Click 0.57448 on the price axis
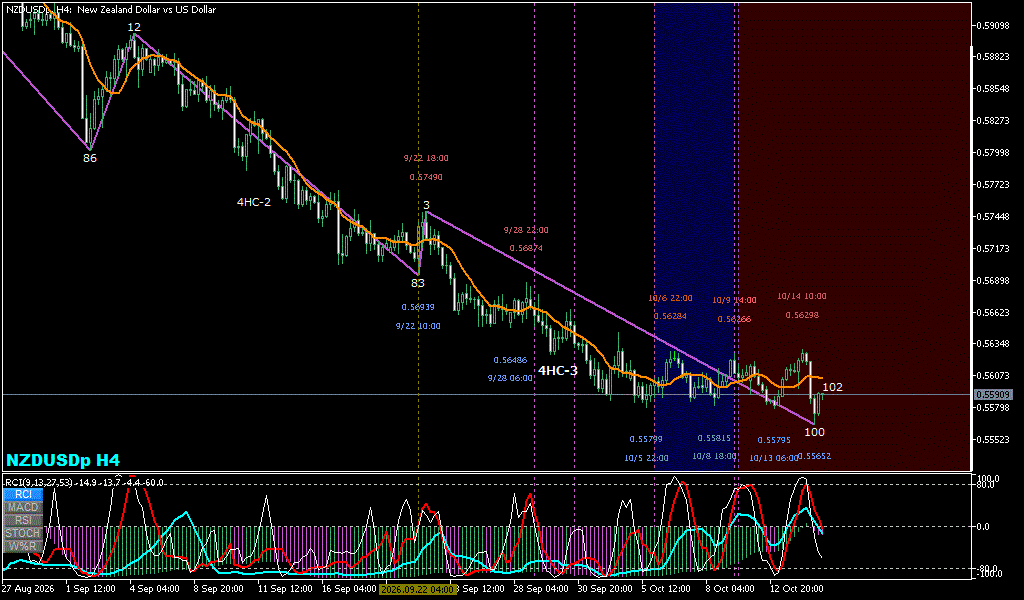The width and height of the screenshot is (1024, 600). tap(993, 216)
